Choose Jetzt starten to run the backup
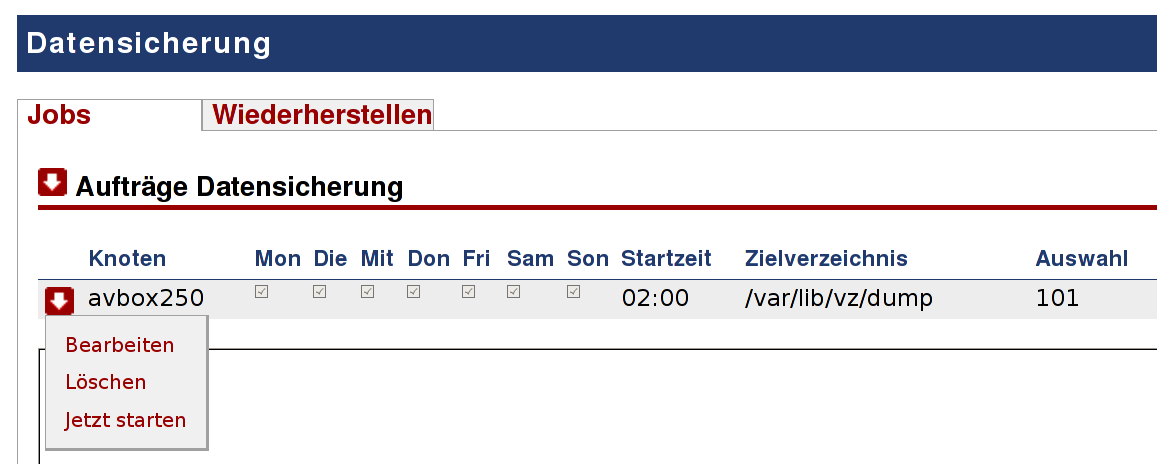This screenshot has width=1157, height=464. pyautogui.click(x=125, y=420)
